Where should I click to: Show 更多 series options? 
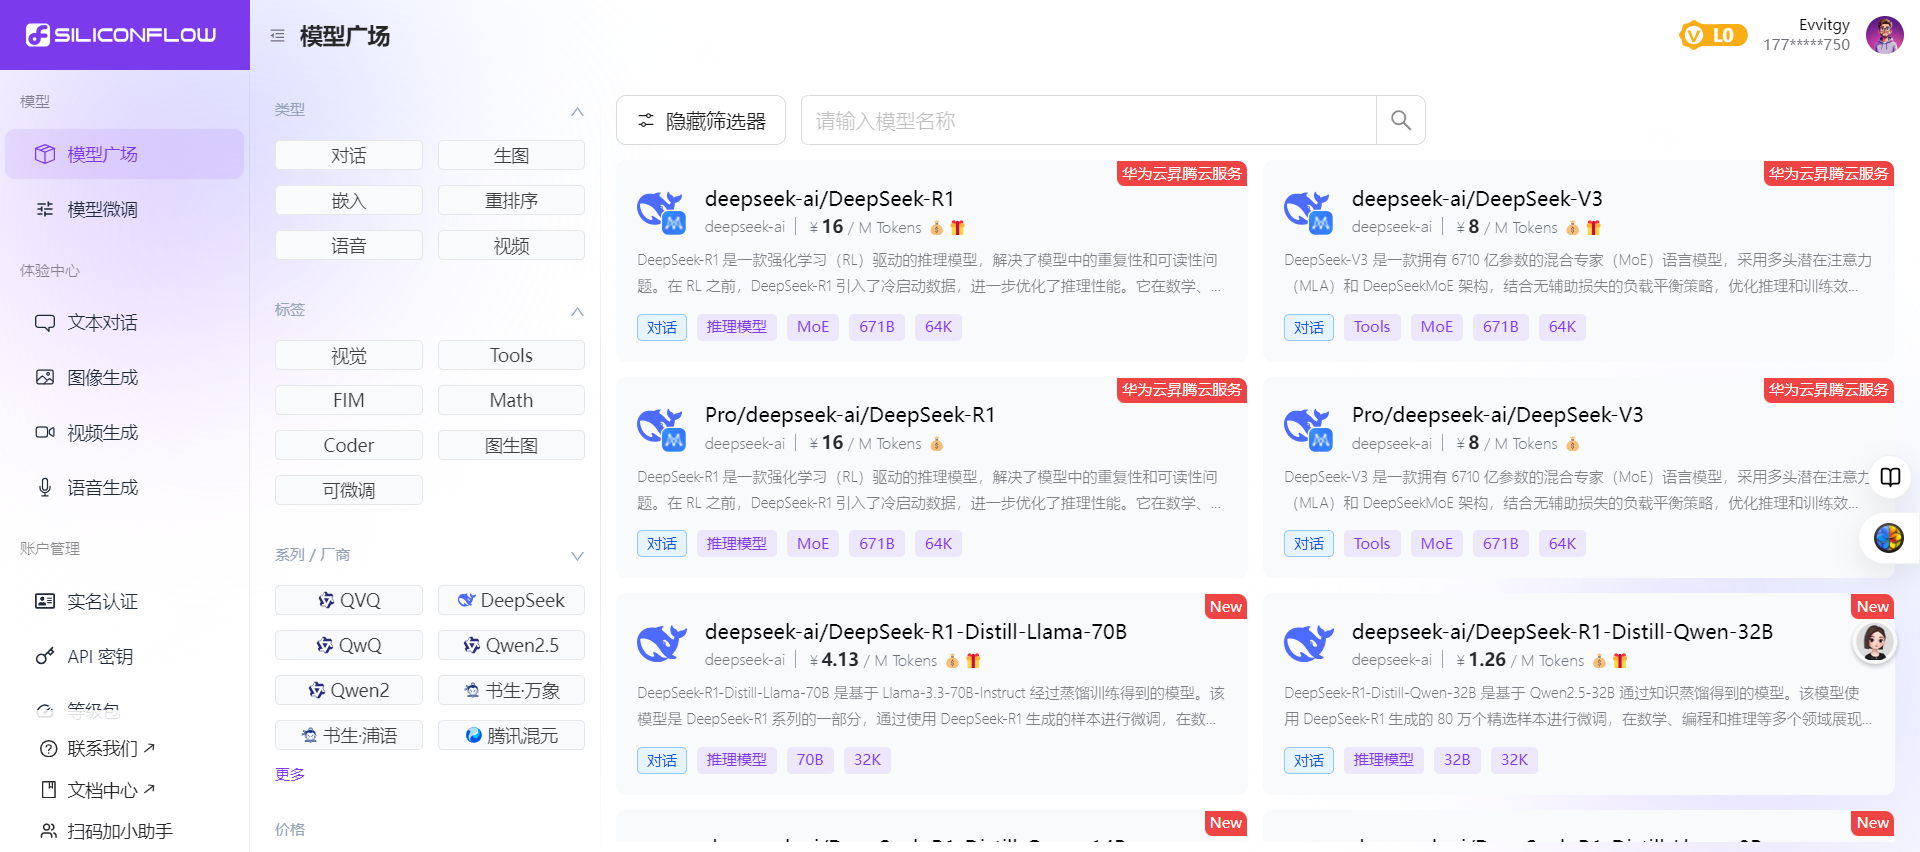pyautogui.click(x=290, y=774)
